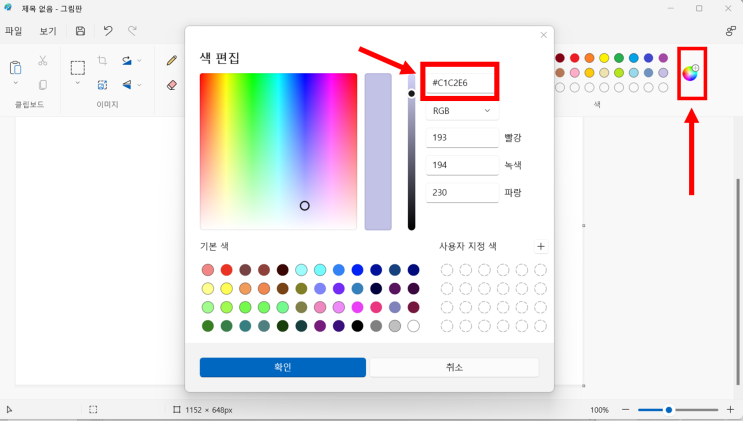Click the 빨강 value field 193
The width and height of the screenshot is (743, 421).
462,137
